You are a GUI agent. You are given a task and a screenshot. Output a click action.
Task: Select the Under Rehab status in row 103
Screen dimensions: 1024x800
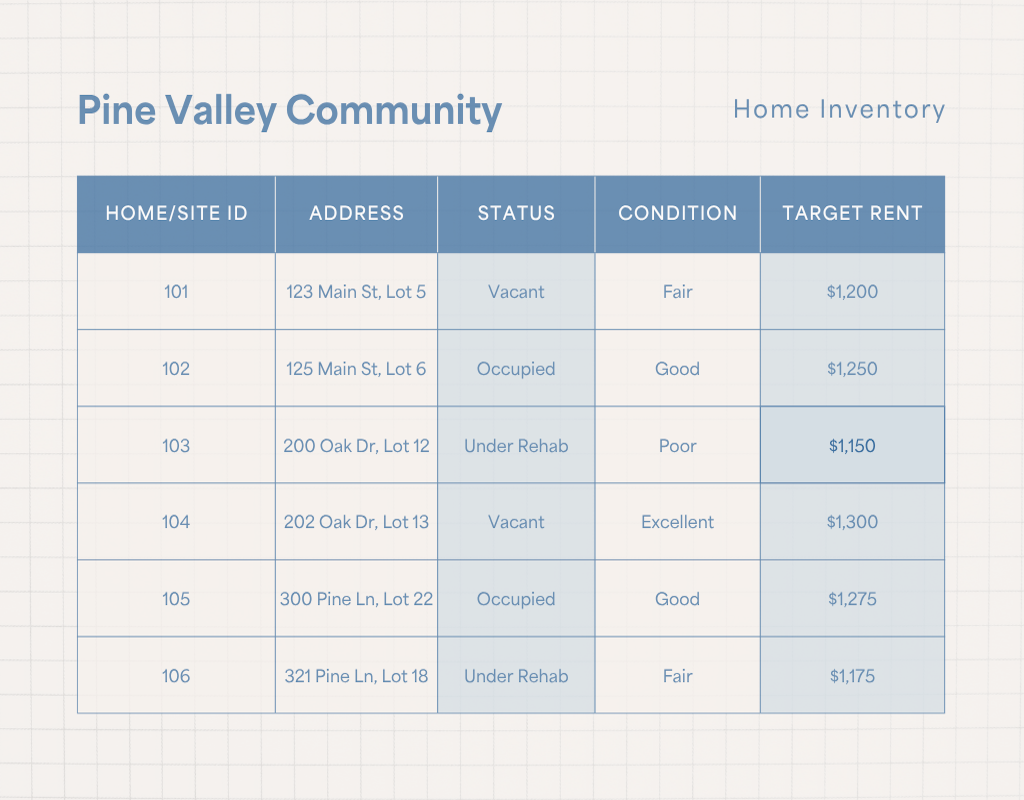[516, 445]
